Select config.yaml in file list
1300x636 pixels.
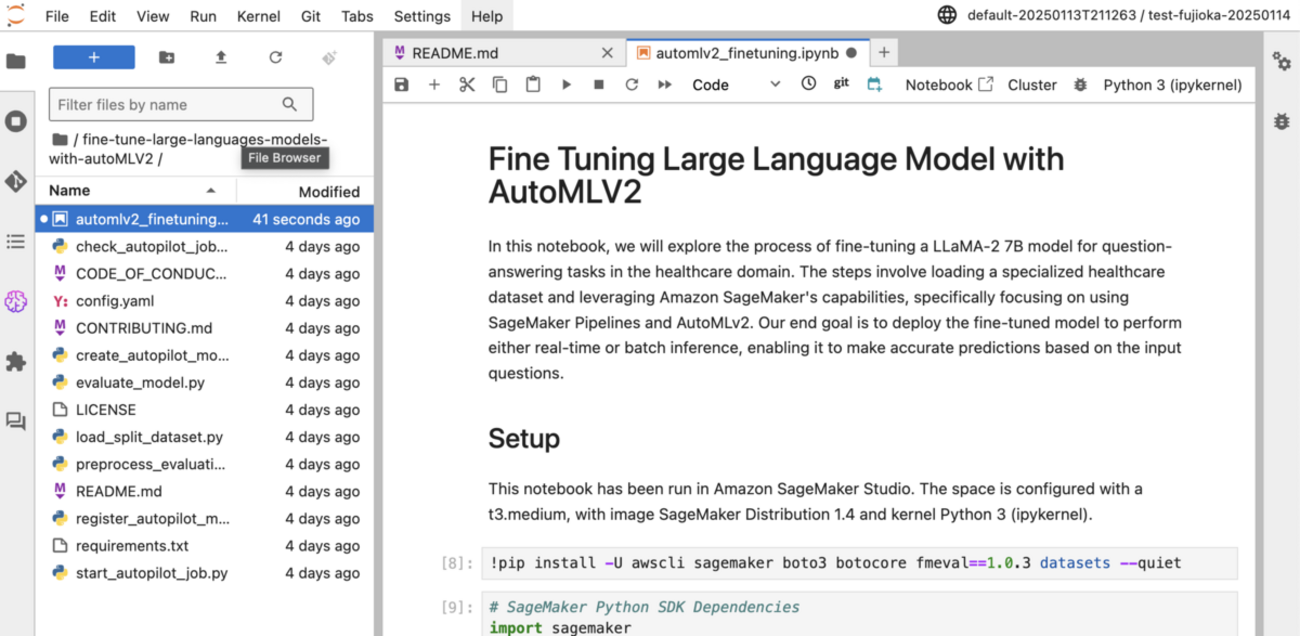point(205,300)
